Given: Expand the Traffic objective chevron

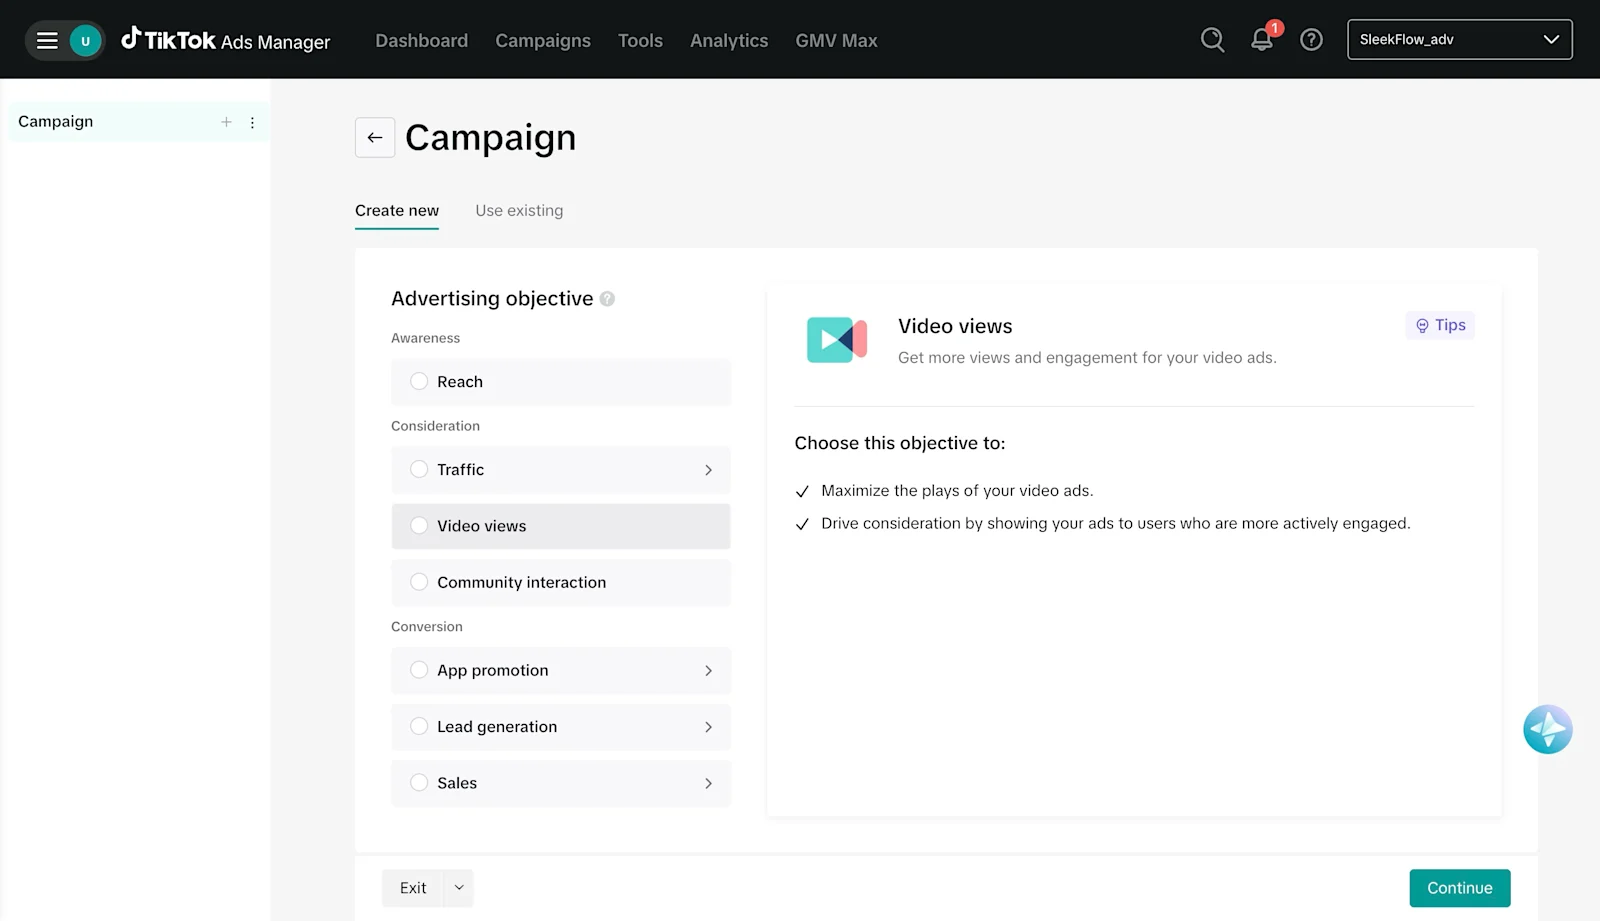Looking at the screenshot, I should pos(708,469).
